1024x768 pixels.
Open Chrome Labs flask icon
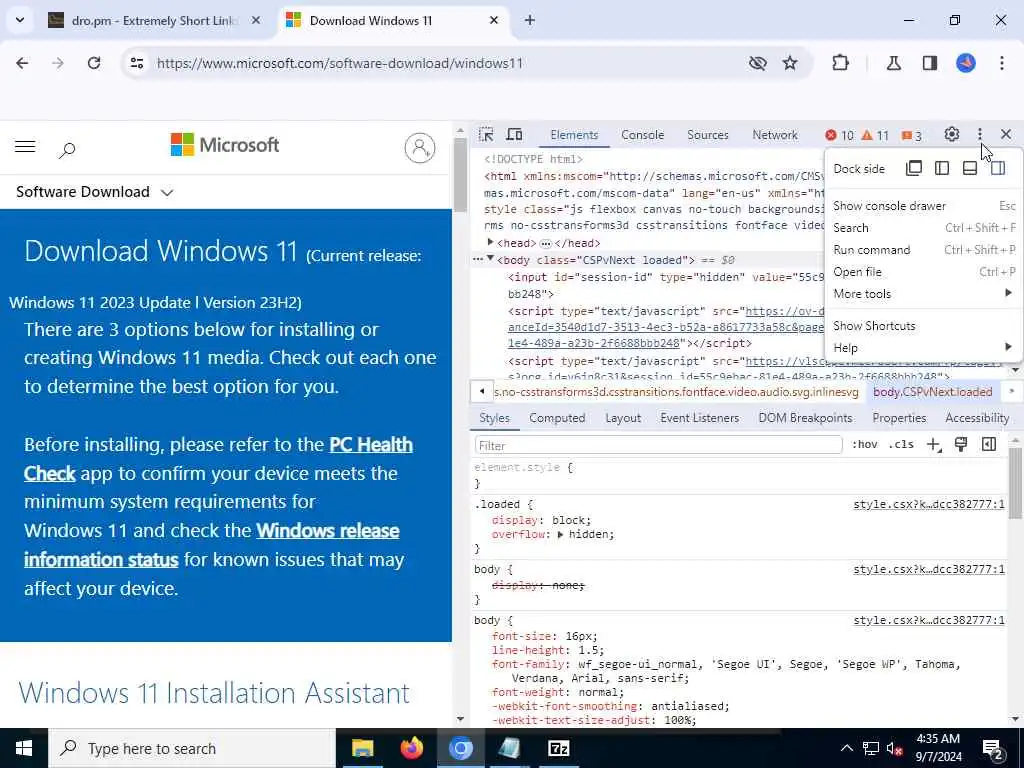893,63
